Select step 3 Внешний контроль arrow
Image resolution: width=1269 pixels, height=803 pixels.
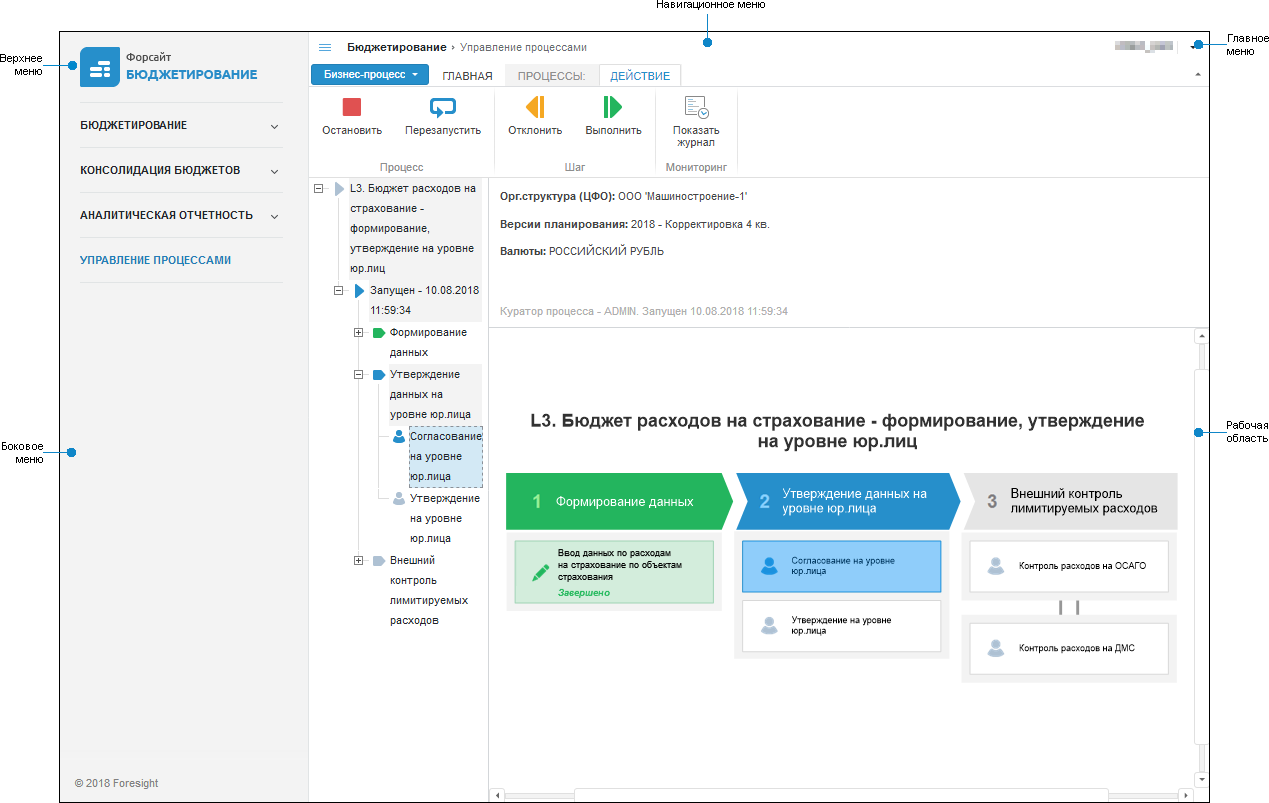point(1070,501)
